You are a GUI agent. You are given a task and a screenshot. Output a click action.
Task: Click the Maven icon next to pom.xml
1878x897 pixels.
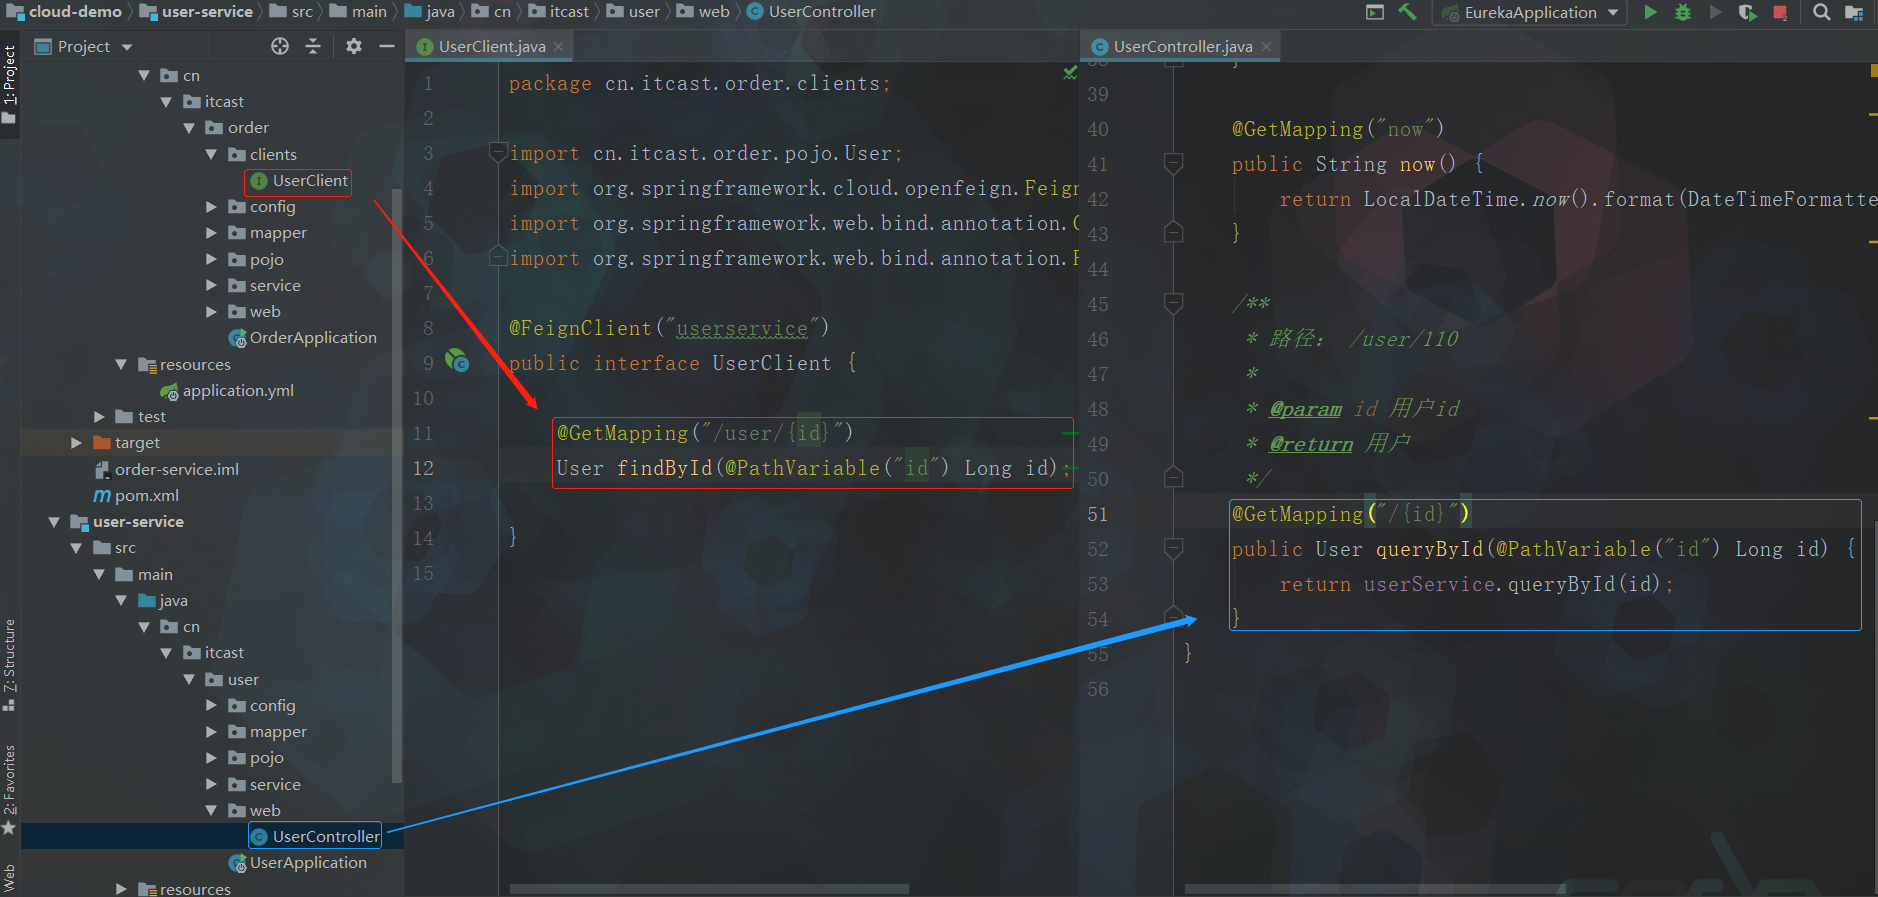(102, 496)
